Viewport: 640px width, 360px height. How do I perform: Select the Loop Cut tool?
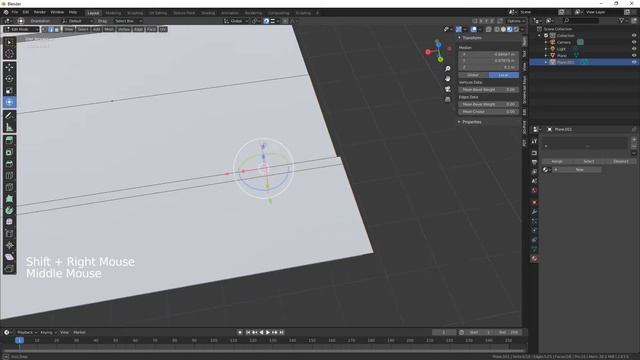pyautogui.click(x=9, y=176)
